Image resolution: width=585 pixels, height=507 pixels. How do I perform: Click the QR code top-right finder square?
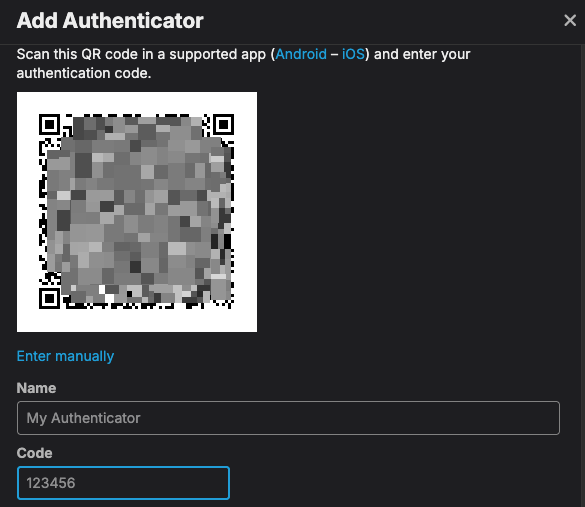pyautogui.click(x=223, y=125)
